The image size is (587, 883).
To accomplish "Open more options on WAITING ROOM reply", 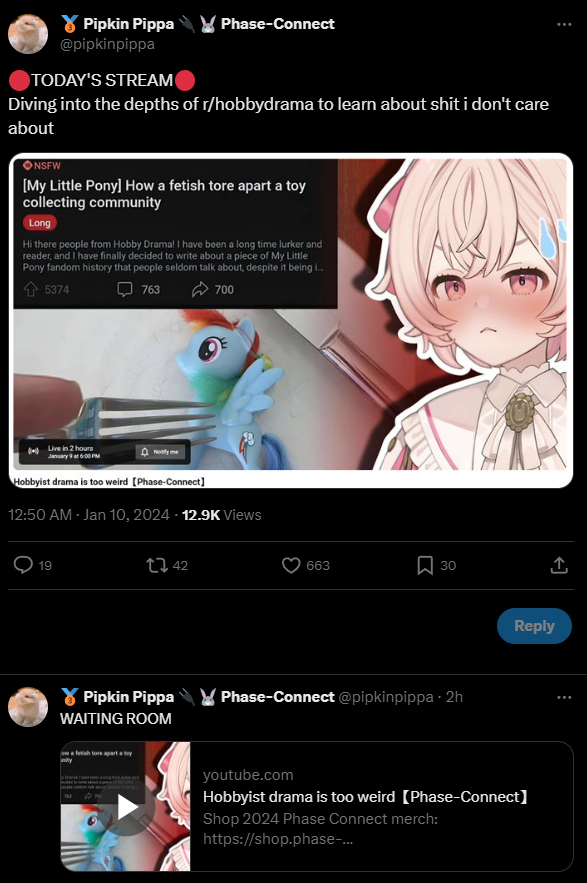I will [x=564, y=697].
